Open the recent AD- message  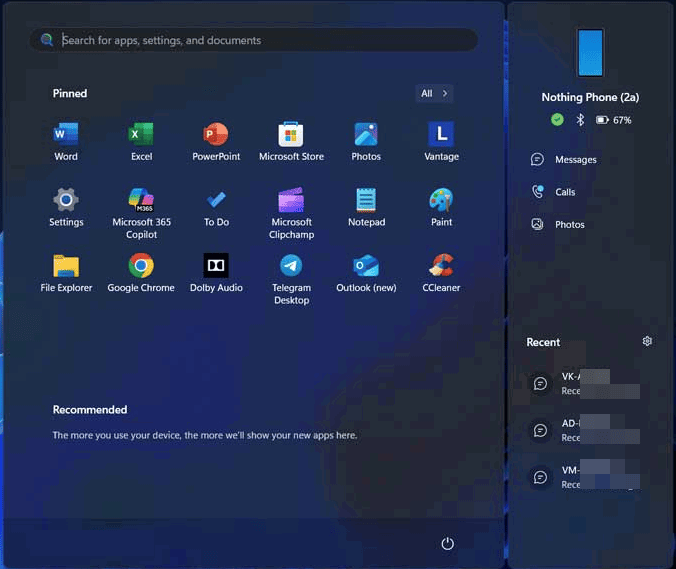pyautogui.click(x=585, y=430)
